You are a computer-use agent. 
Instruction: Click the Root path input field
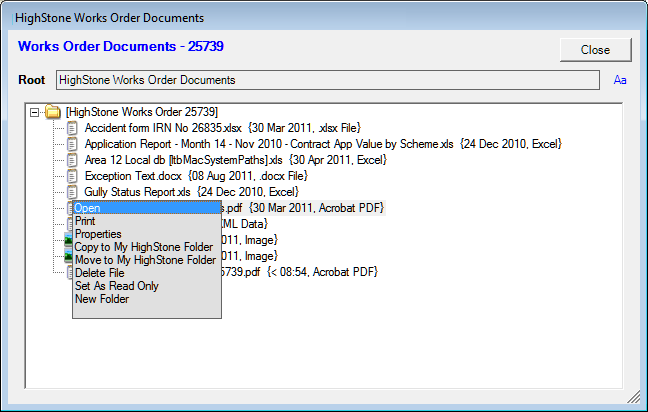coord(328,80)
